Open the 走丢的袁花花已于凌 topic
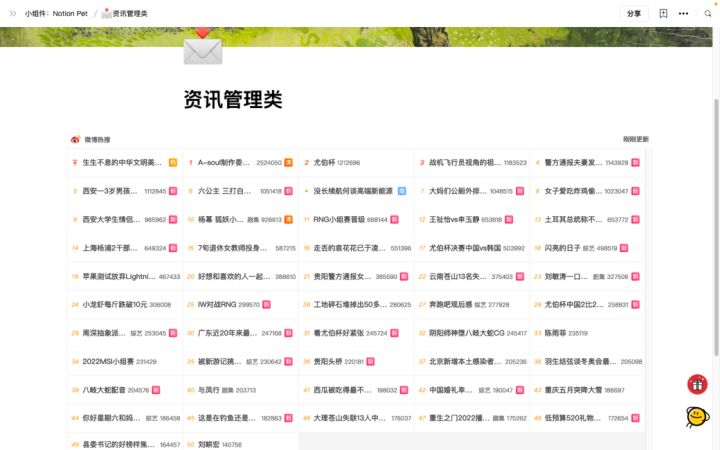 [x=350, y=248]
